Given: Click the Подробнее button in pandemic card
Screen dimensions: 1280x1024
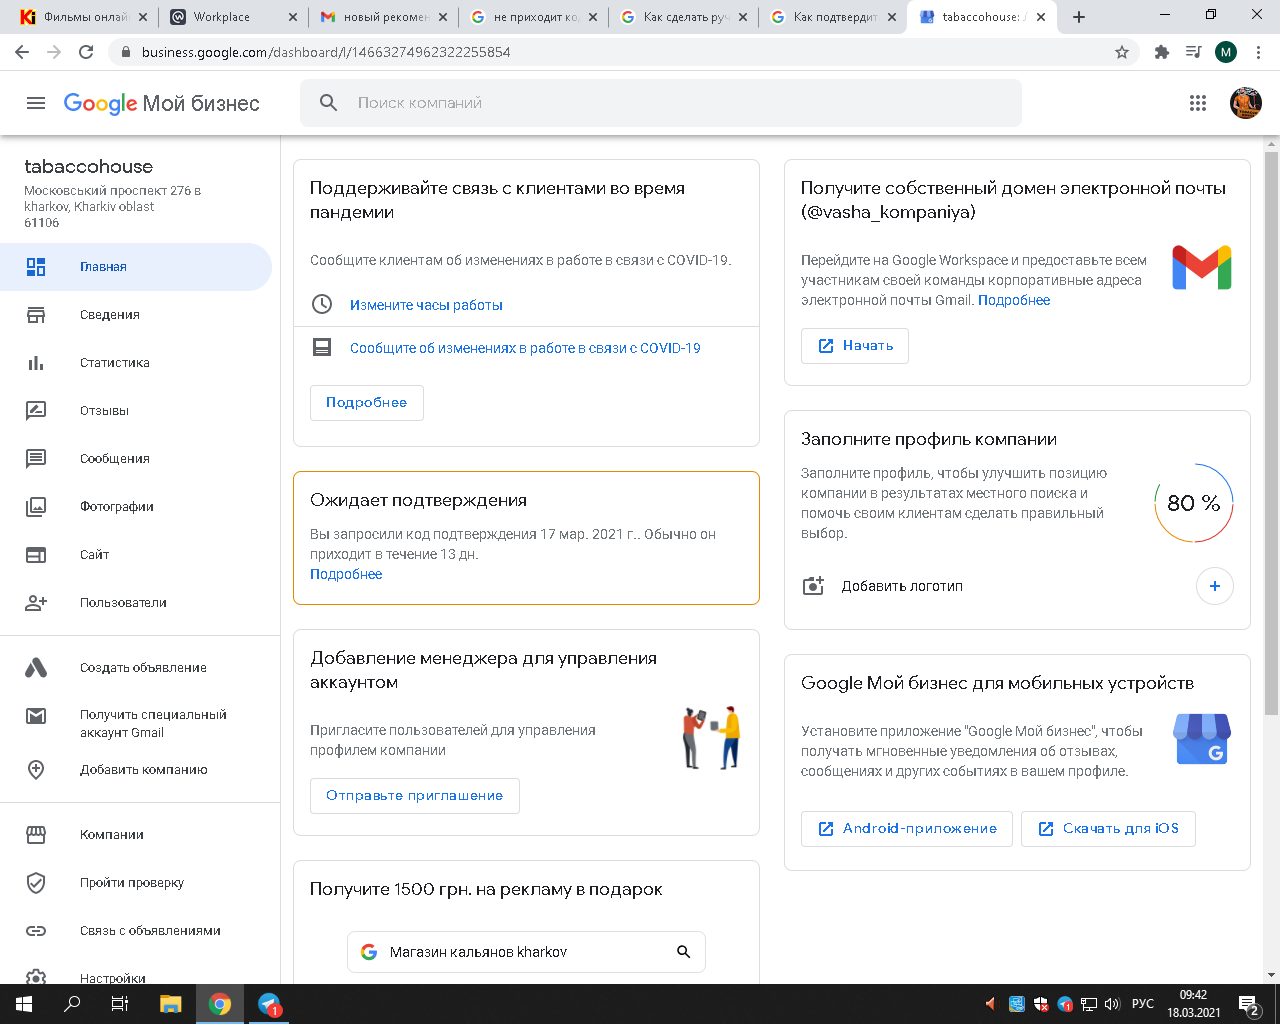Looking at the screenshot, I should [366, 402].
